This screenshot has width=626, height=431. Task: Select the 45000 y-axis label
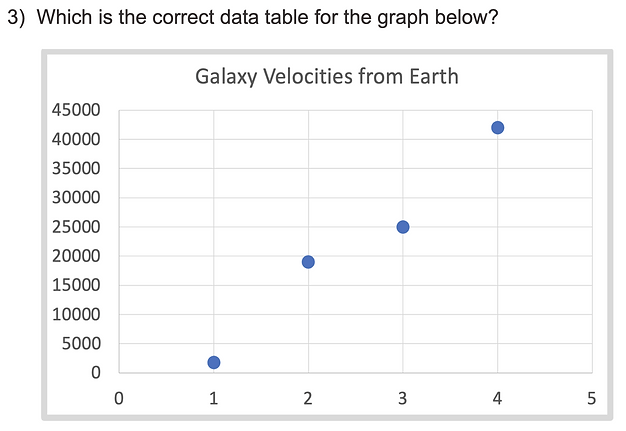tap(77, 110)
